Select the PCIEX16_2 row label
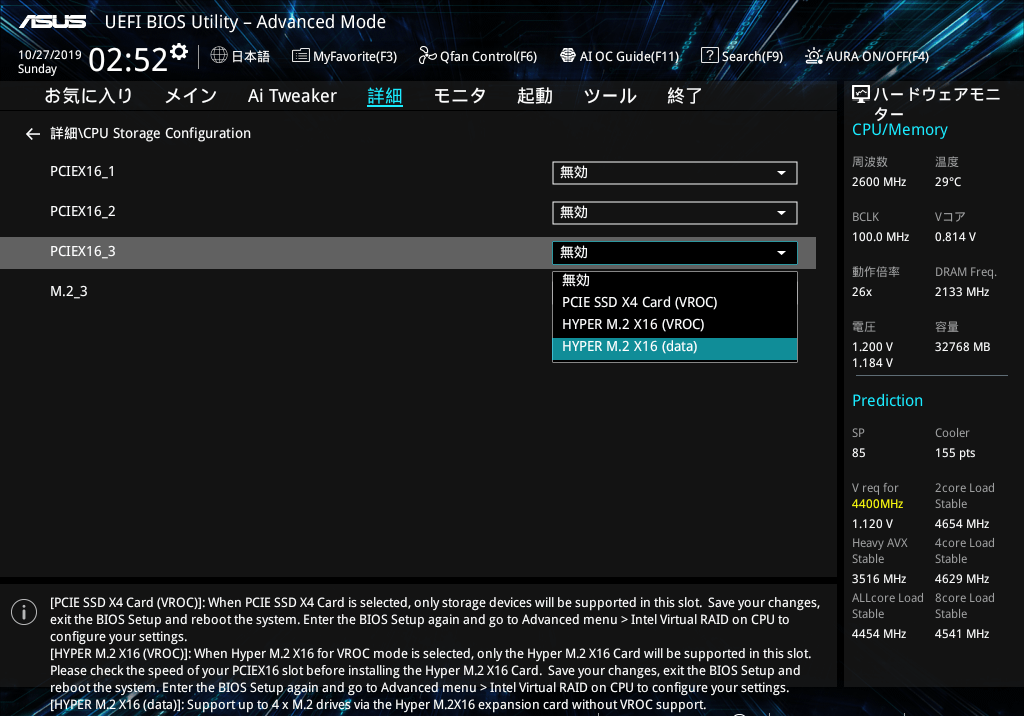The height and width of the screenshot is (716, 1024). coord(82,212)
